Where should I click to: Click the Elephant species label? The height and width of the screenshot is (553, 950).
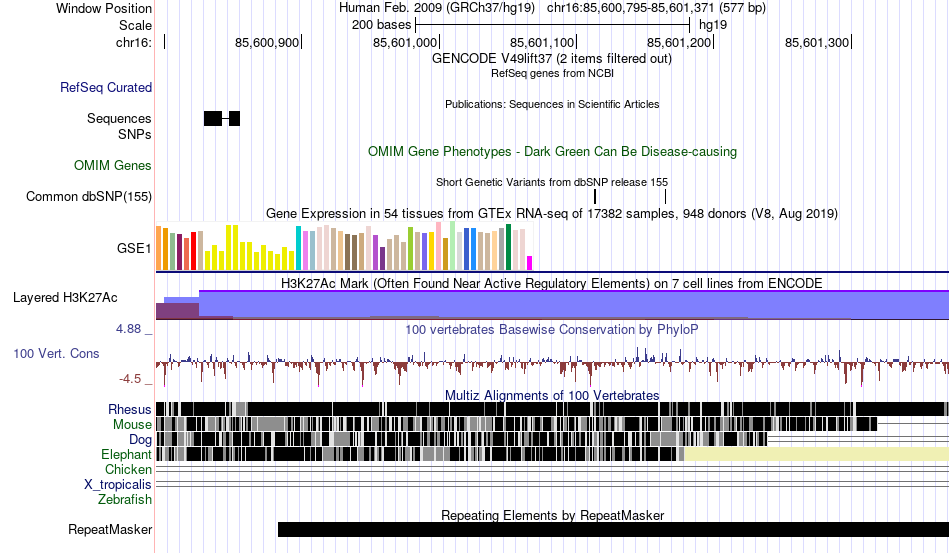click(x=126, y=454)
